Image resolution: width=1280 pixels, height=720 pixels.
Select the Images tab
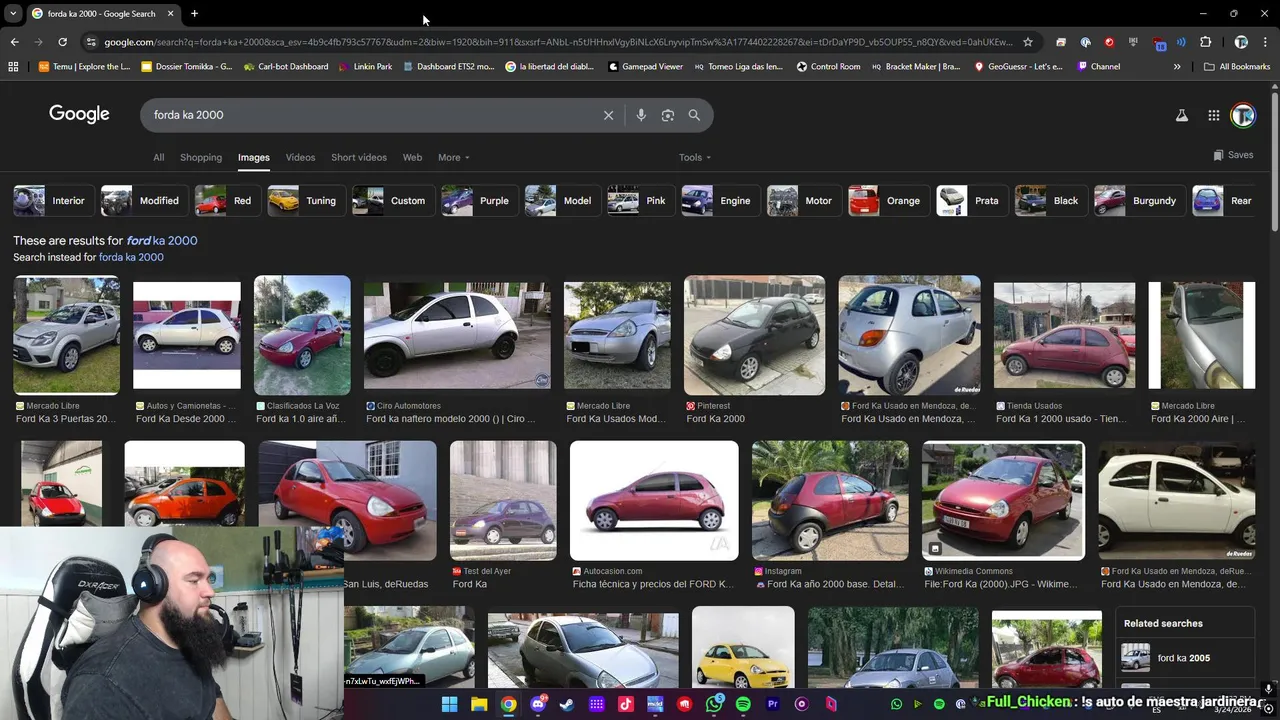pos(254,157)
